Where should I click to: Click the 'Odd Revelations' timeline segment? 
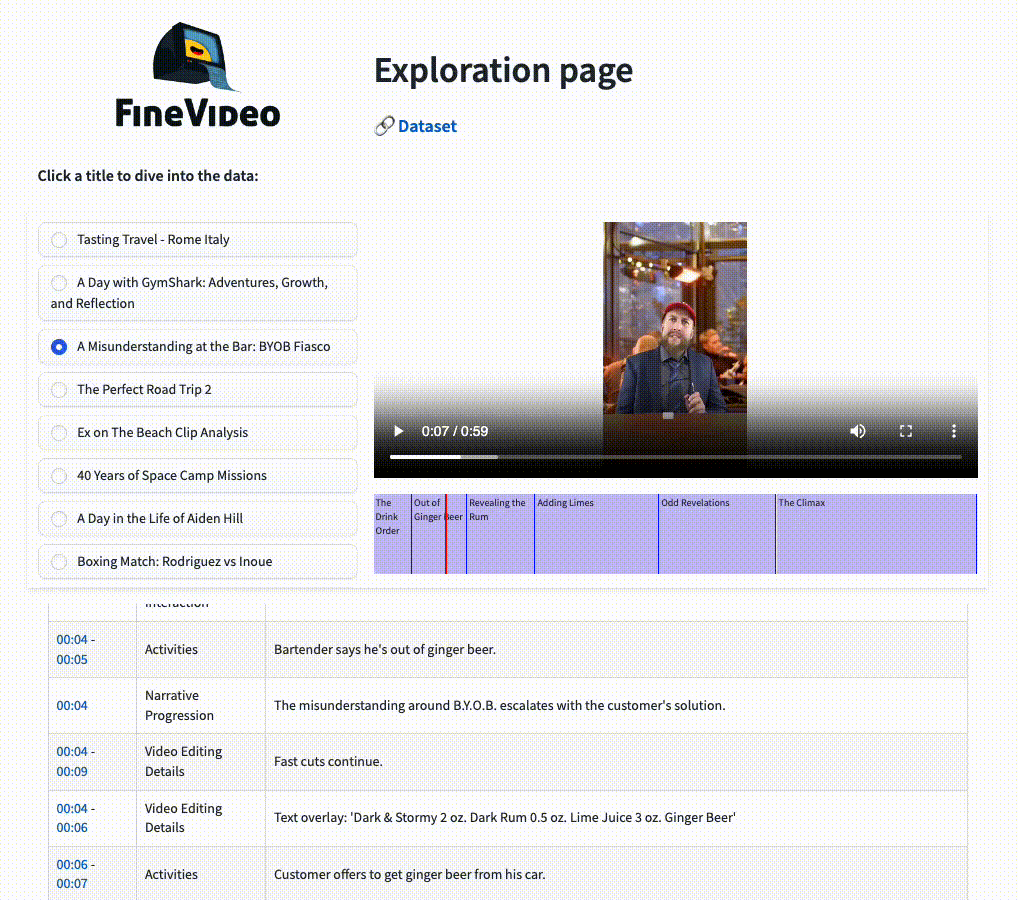pos(715,533)
